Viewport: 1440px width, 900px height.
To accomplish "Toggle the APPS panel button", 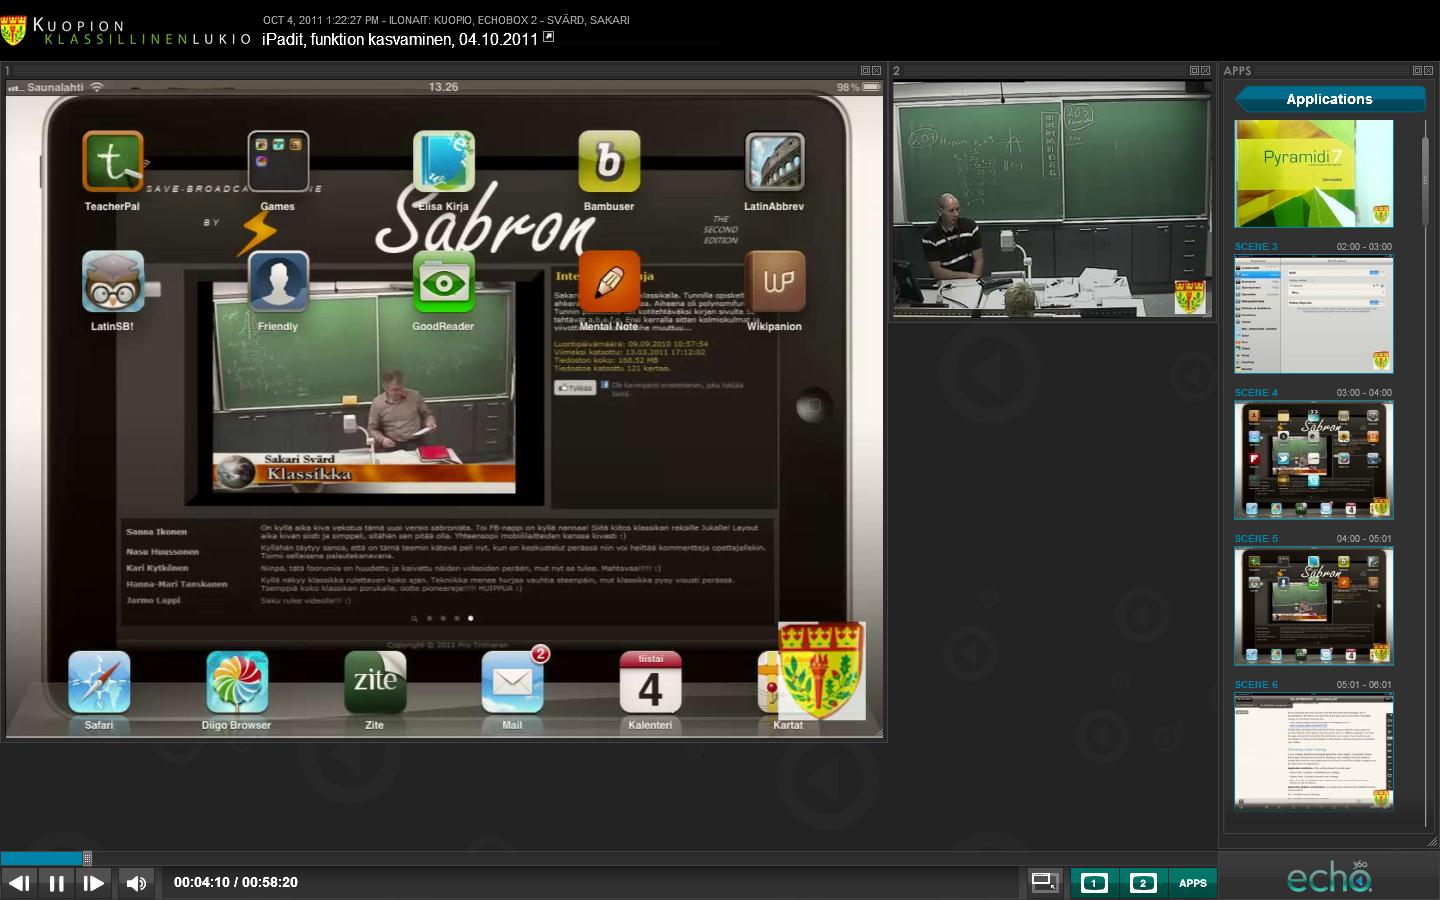I will click(x=1193, y=883).
